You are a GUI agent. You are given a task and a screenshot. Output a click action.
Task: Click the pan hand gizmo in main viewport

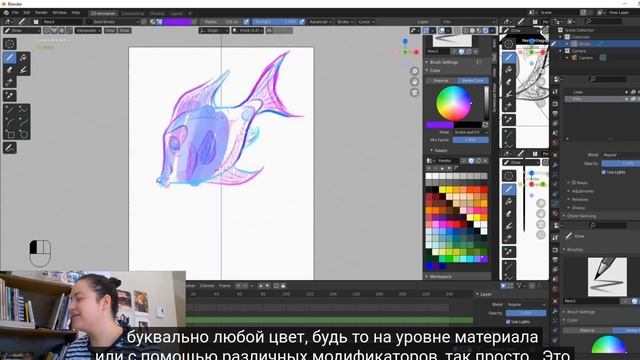click(x=414, y=82)
